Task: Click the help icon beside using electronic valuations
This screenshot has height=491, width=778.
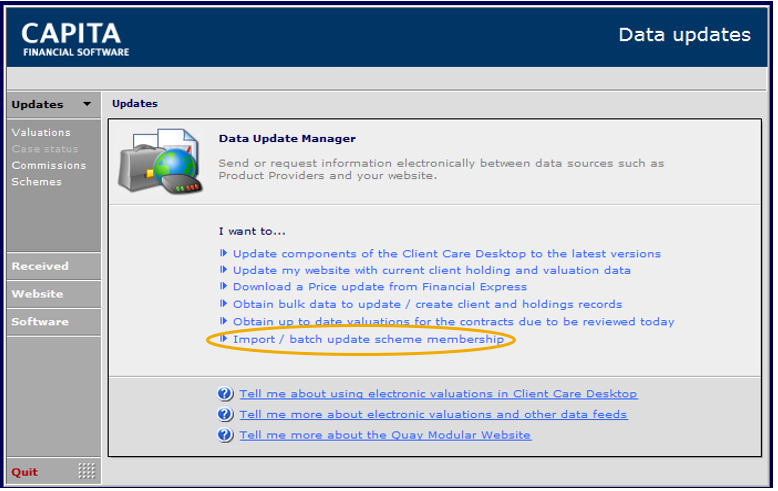Action: click(x=225, y=394)
